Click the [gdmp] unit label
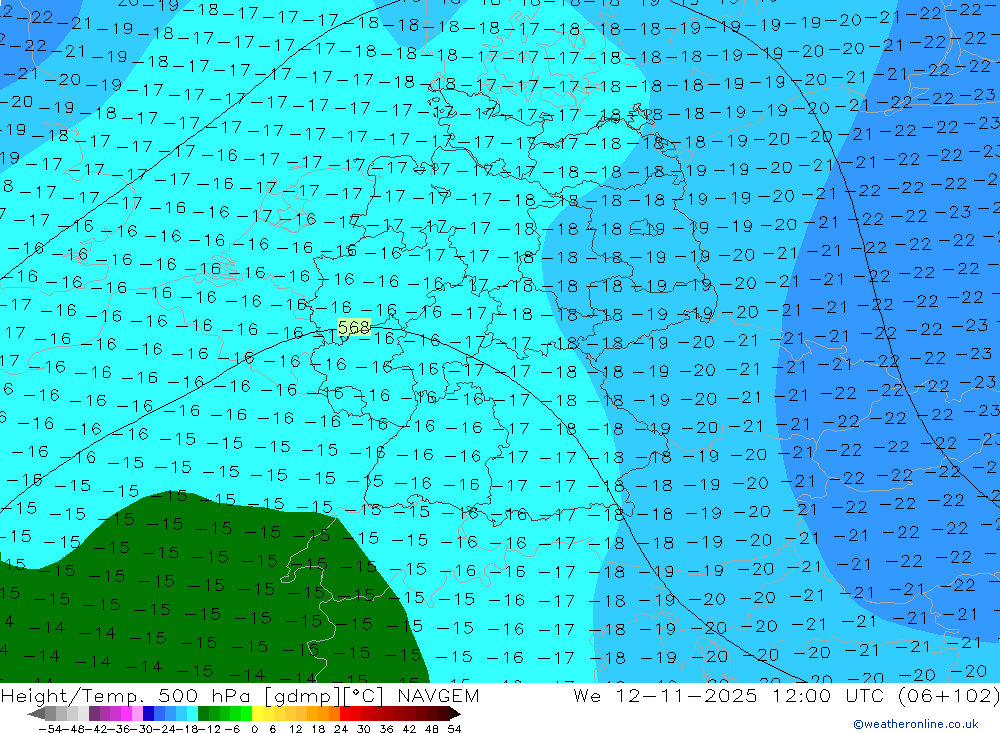The image size is (1000, 733). [302, 695]
